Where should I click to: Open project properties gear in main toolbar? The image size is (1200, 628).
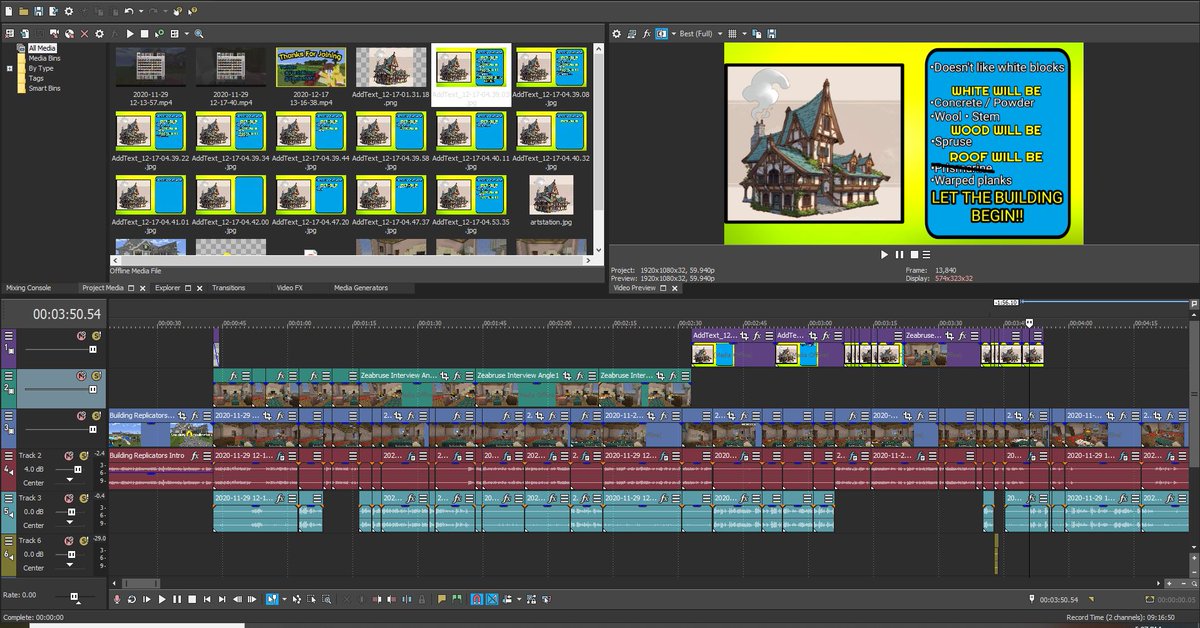(x=68, y=11)
